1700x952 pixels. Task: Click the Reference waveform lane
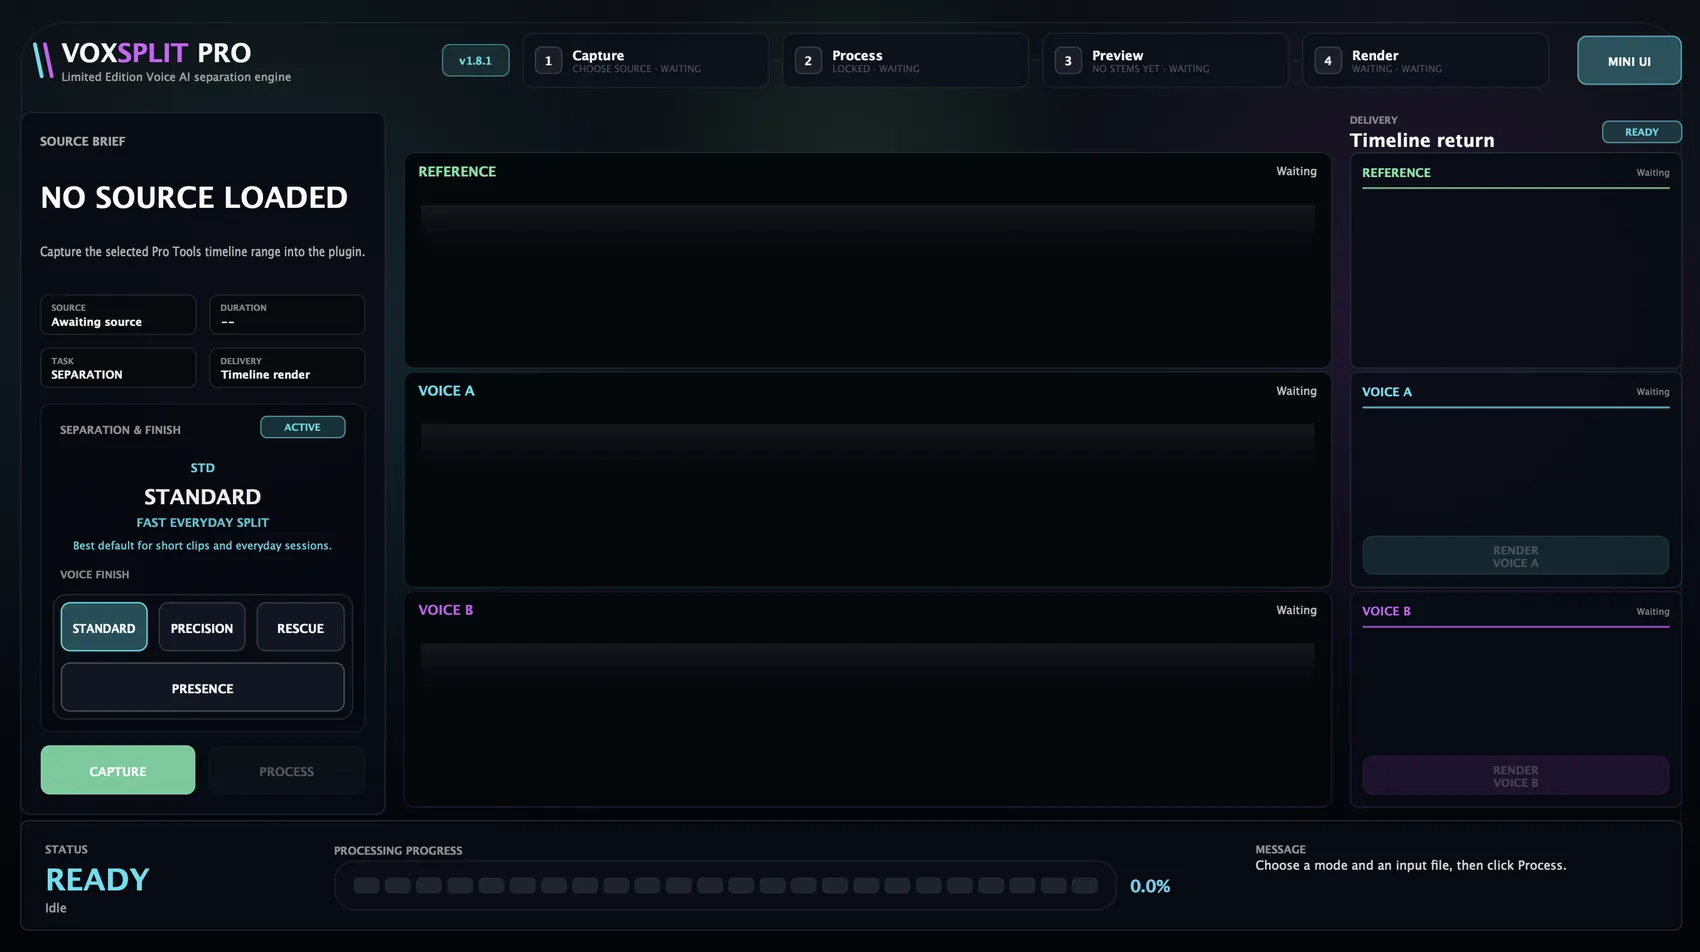click(x=867, y=260)
